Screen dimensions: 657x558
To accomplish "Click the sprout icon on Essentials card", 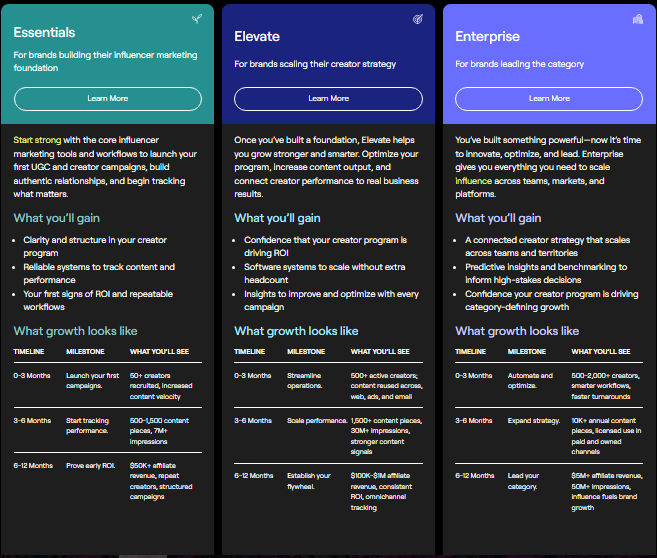I will point(197,19).
